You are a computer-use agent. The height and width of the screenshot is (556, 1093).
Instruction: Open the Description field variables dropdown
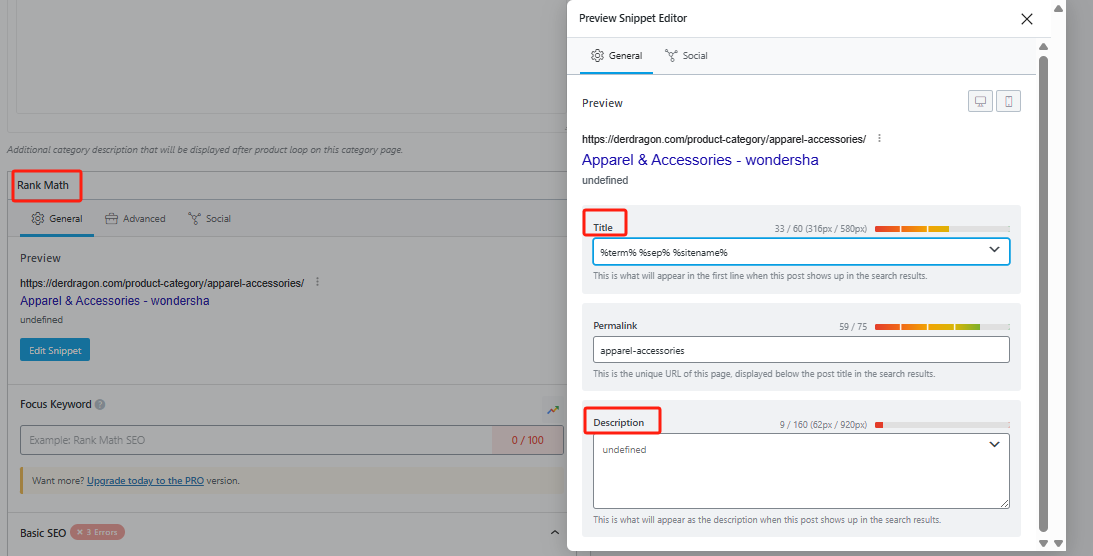pos(994,445)
